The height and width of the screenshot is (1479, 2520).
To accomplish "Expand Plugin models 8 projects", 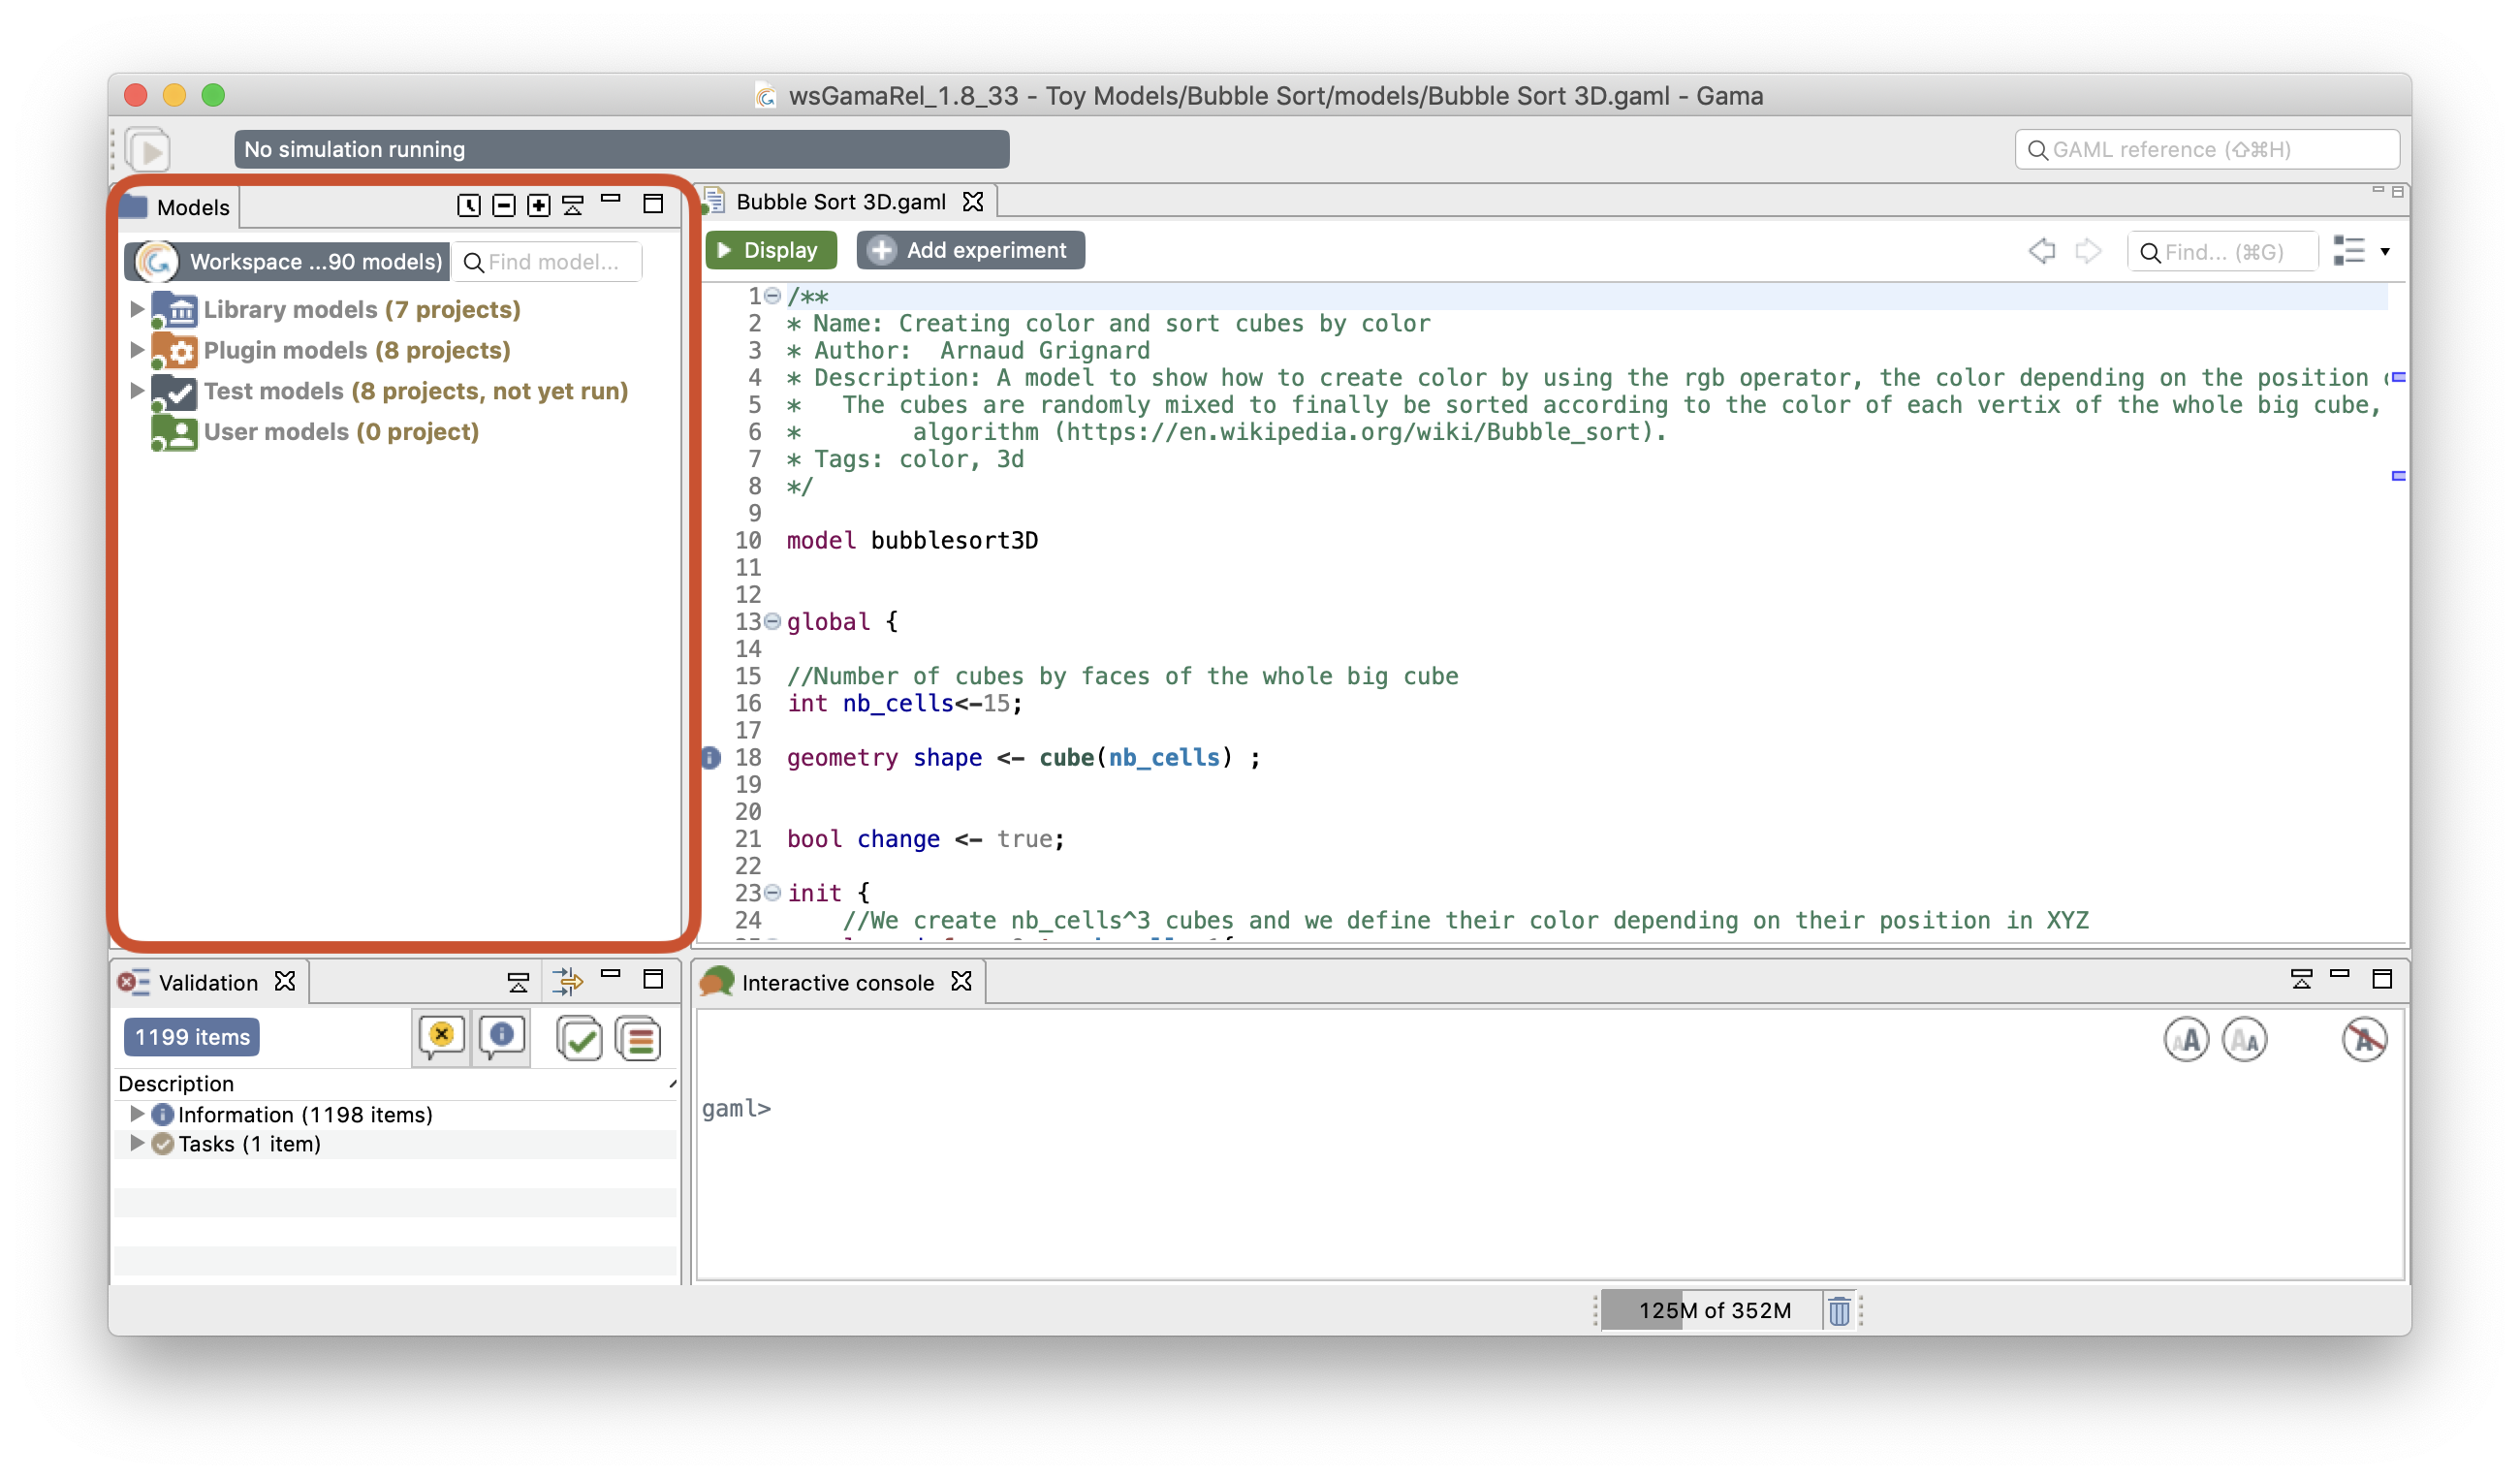I will tap(139, 349).
